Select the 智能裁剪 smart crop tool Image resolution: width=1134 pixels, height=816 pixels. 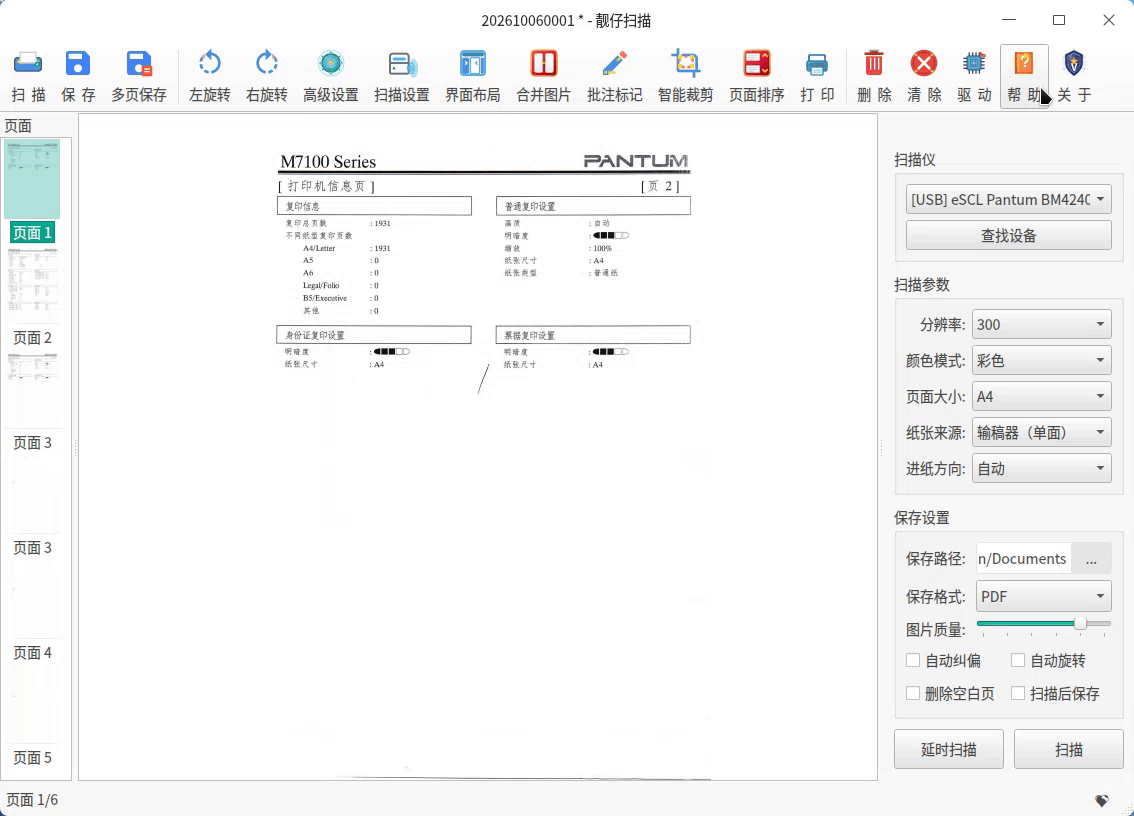686,76
